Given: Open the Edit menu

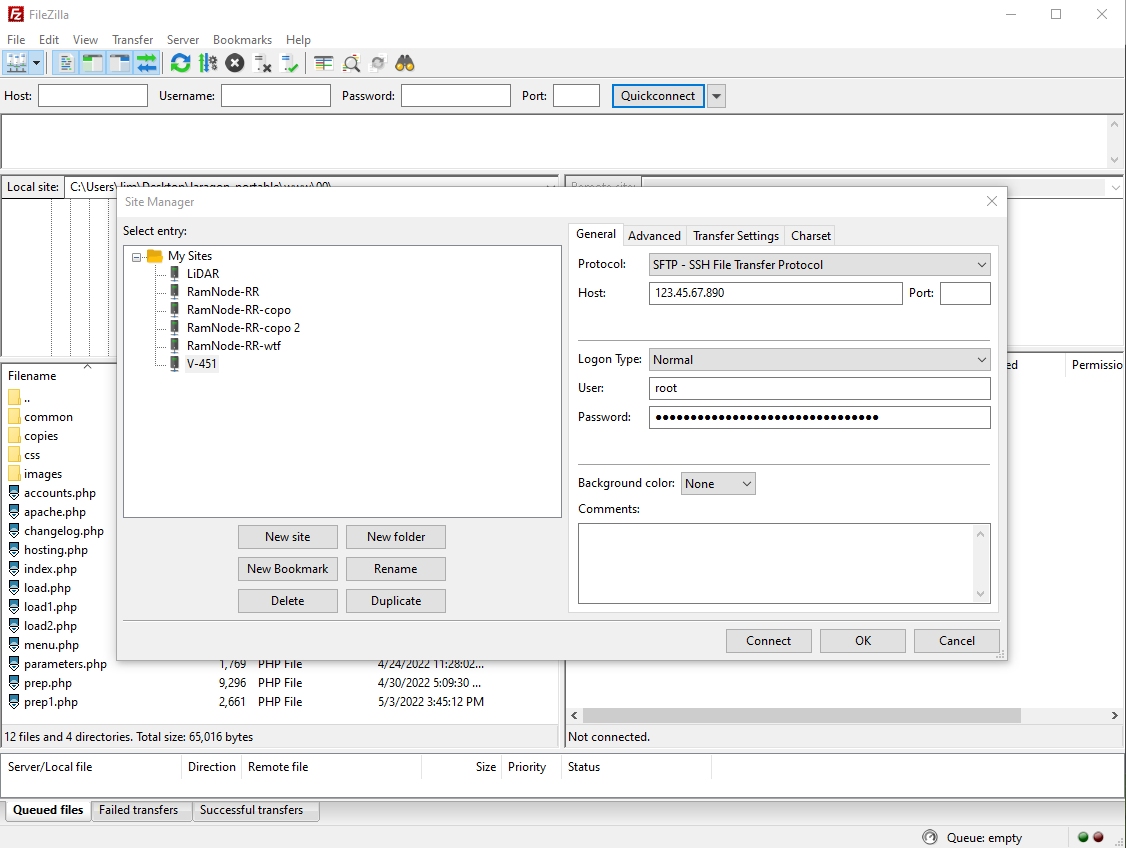Looking at the screenshot, I should click(x=49, y=39).
